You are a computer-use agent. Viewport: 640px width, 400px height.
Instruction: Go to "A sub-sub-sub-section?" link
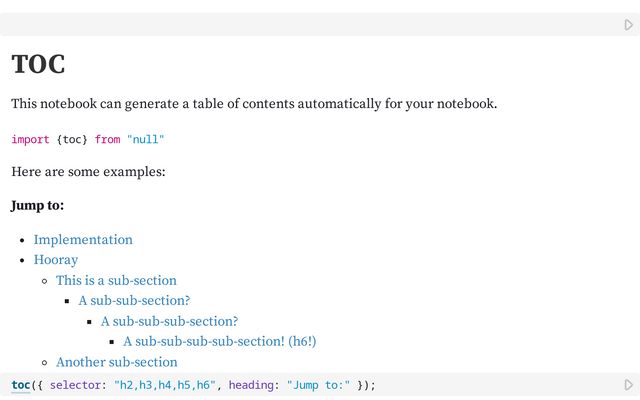click(169, 321)
